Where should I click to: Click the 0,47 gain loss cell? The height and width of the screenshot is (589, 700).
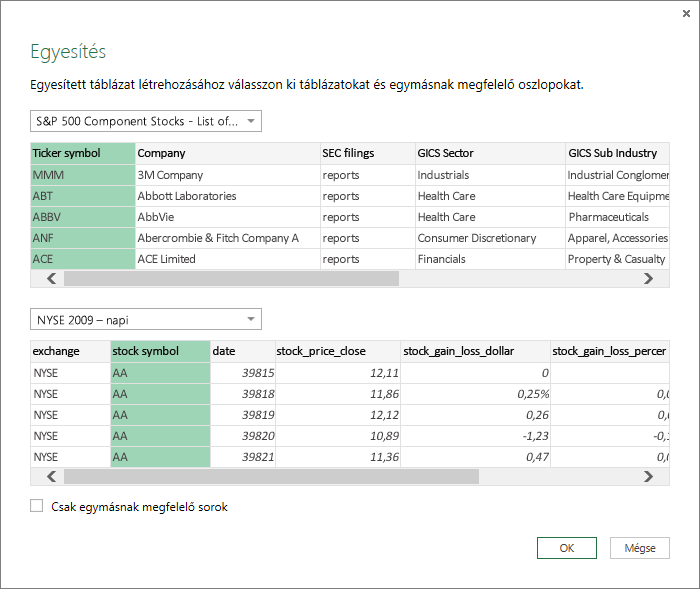[475, 457]
